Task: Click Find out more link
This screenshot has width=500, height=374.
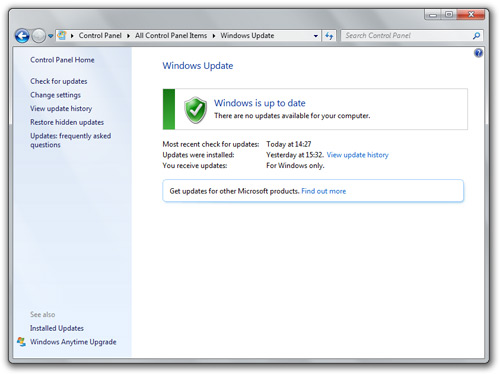Action: 324,191
